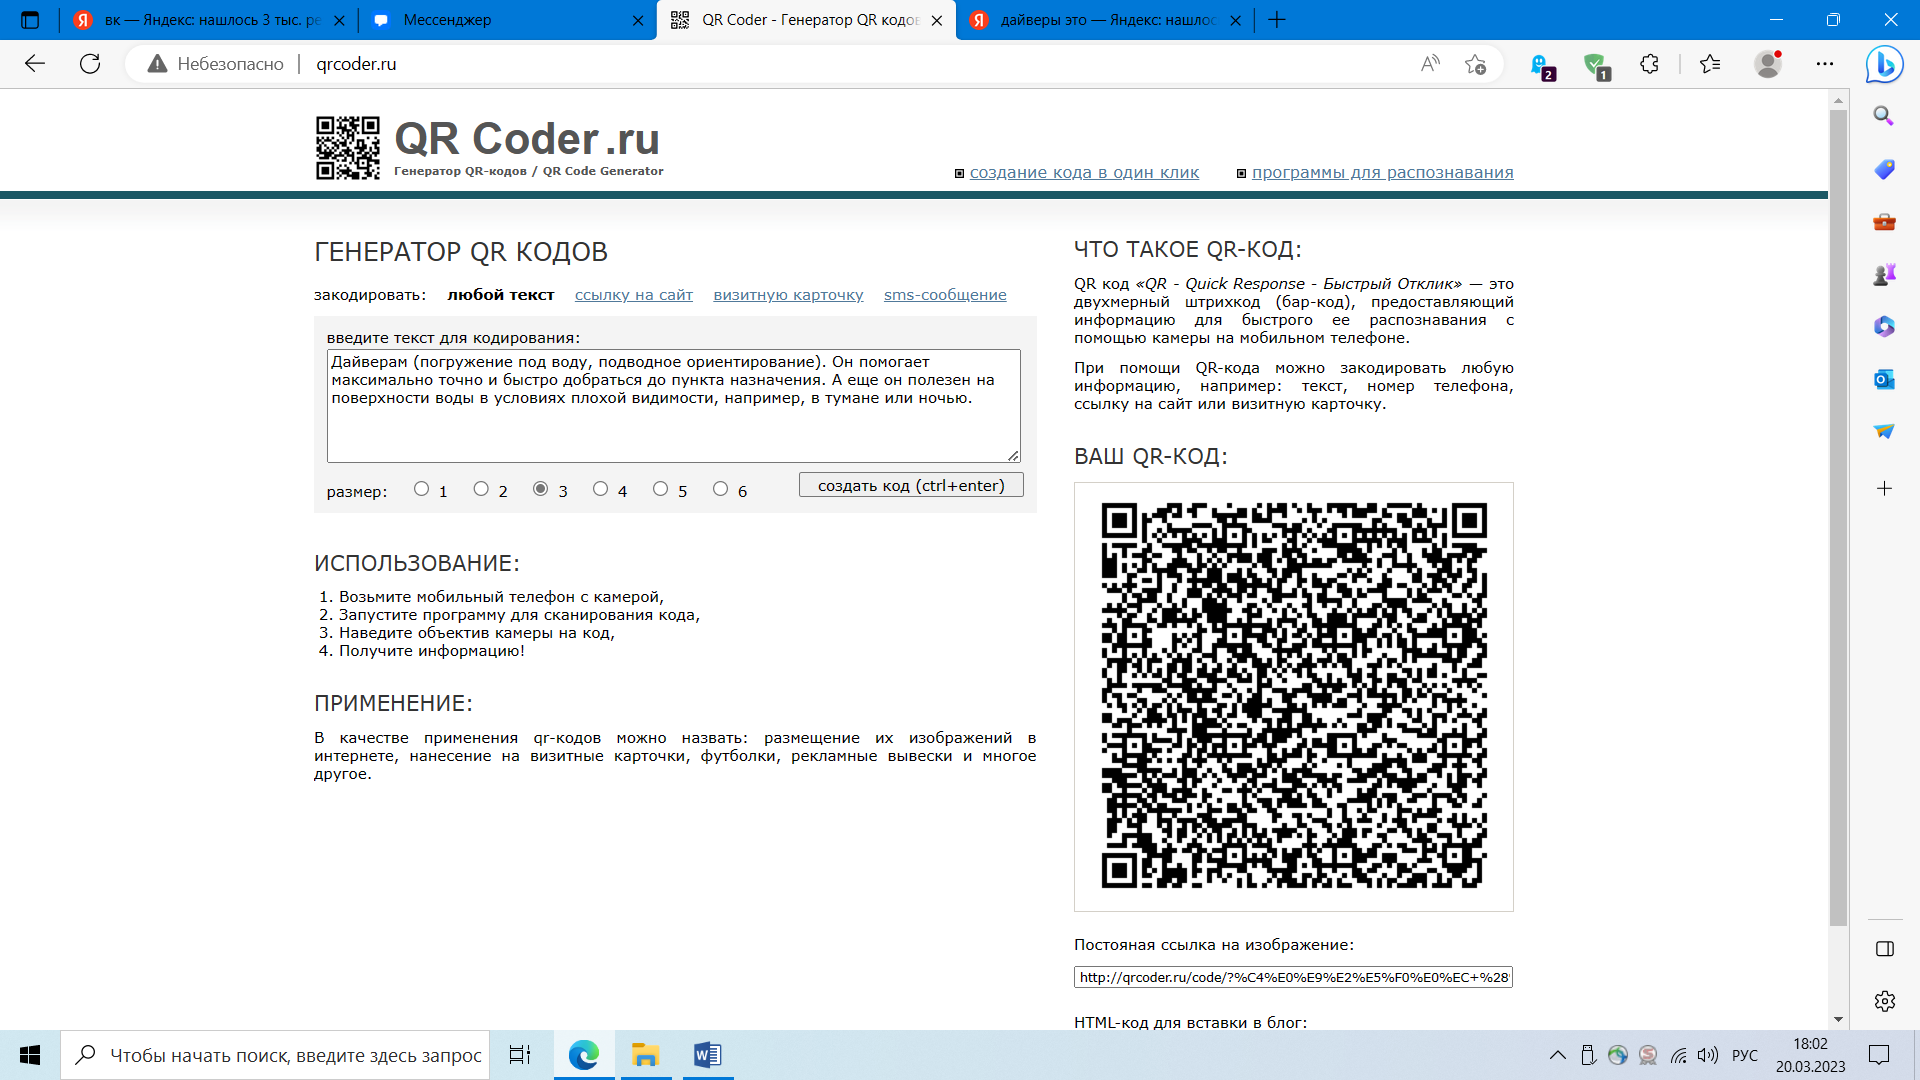Viewport: 1920px width, 1080px height.
Task: Select size radio option 2
Action: click(x=481, y=489)
